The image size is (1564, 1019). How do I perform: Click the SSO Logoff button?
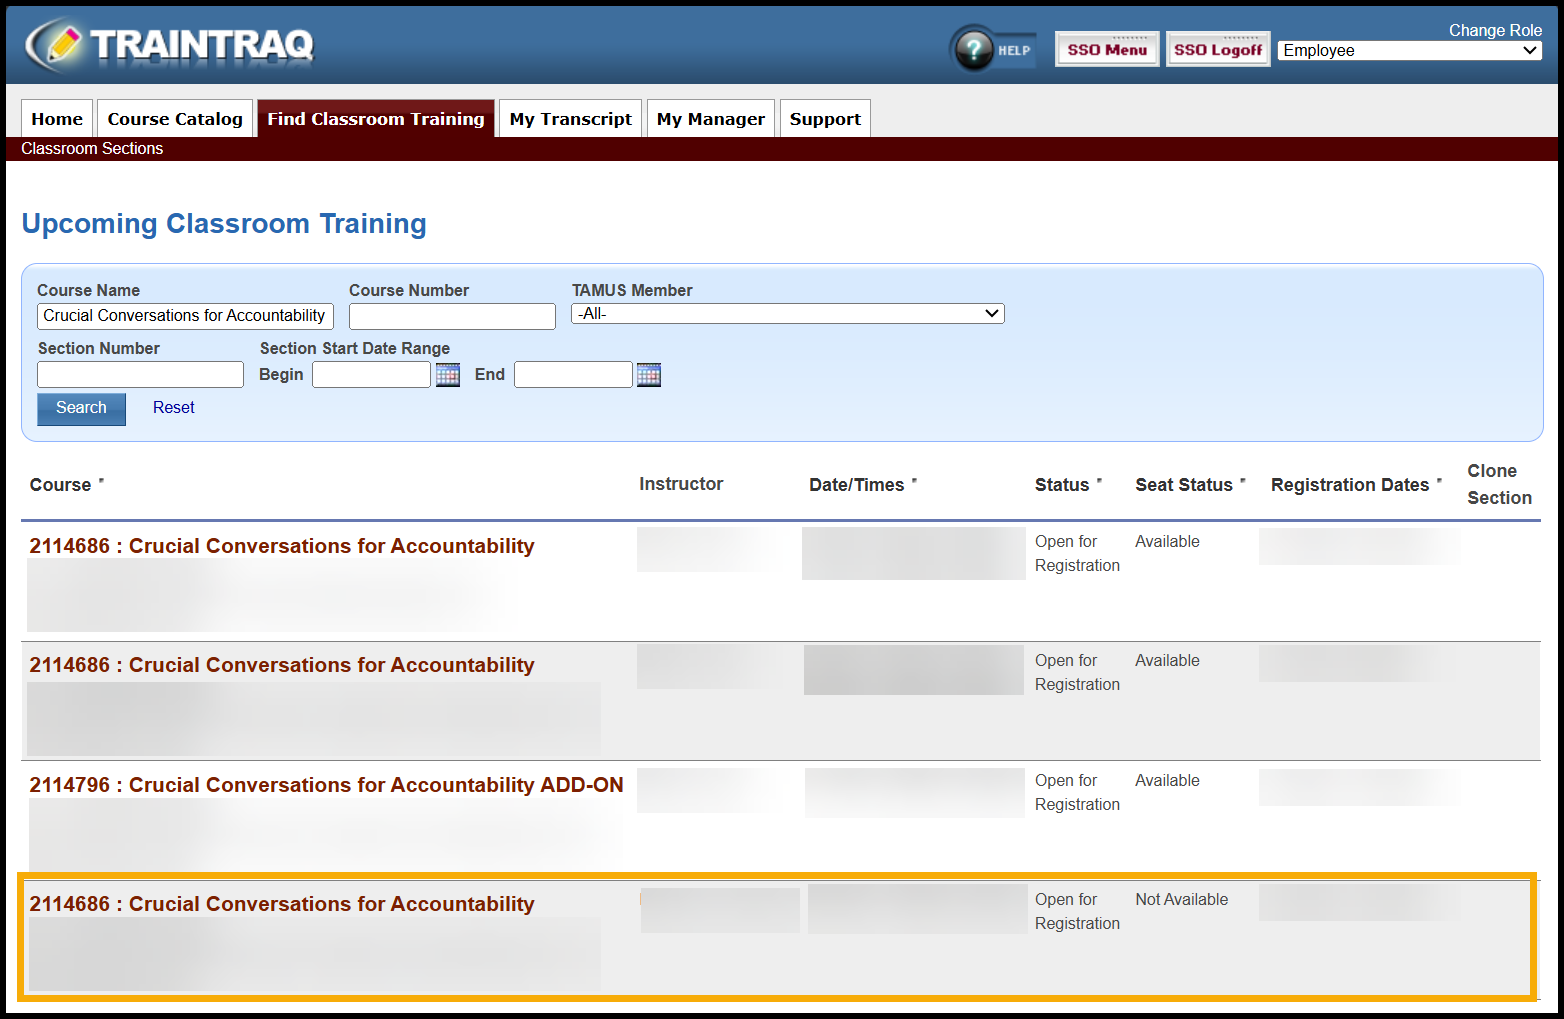click(x=1217, y=50)
